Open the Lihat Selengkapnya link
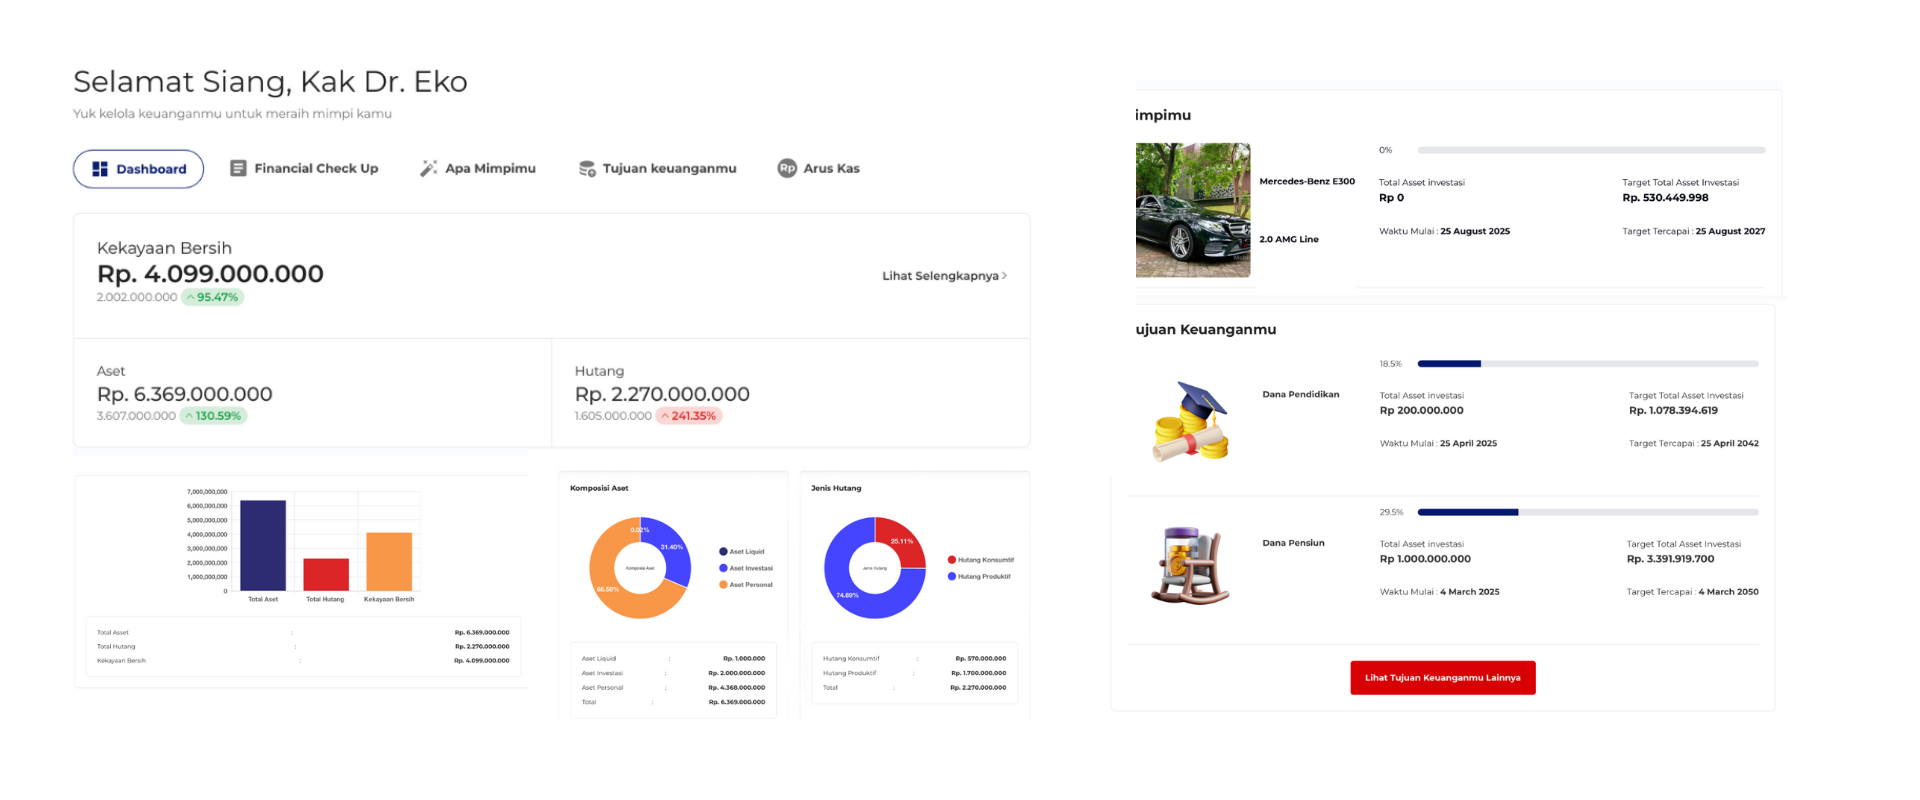The image size is (1920, 800). pos(939,276)
